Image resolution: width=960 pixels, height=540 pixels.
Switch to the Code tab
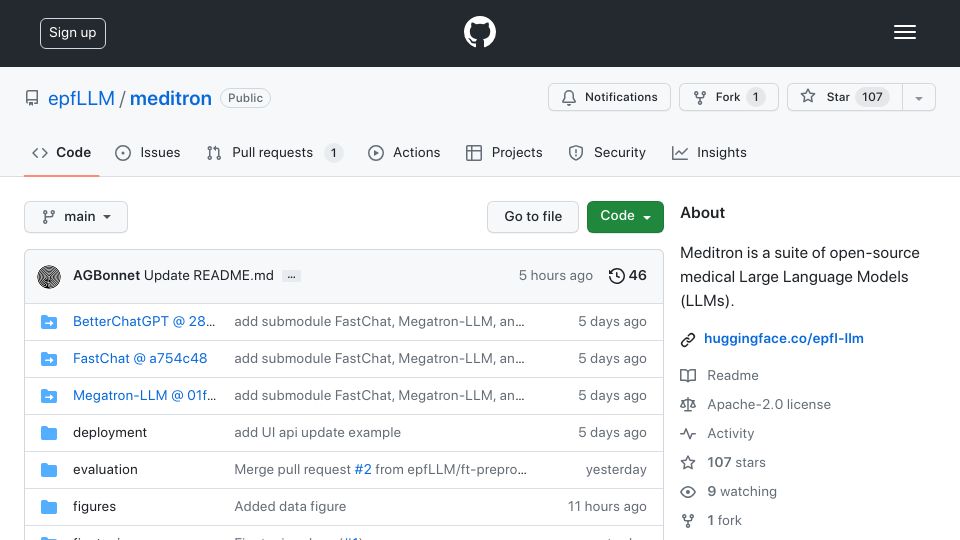coord(61,152)
